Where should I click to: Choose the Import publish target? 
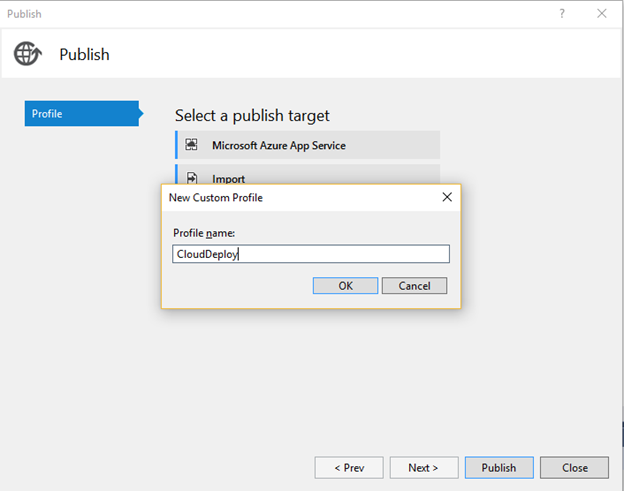308,174
